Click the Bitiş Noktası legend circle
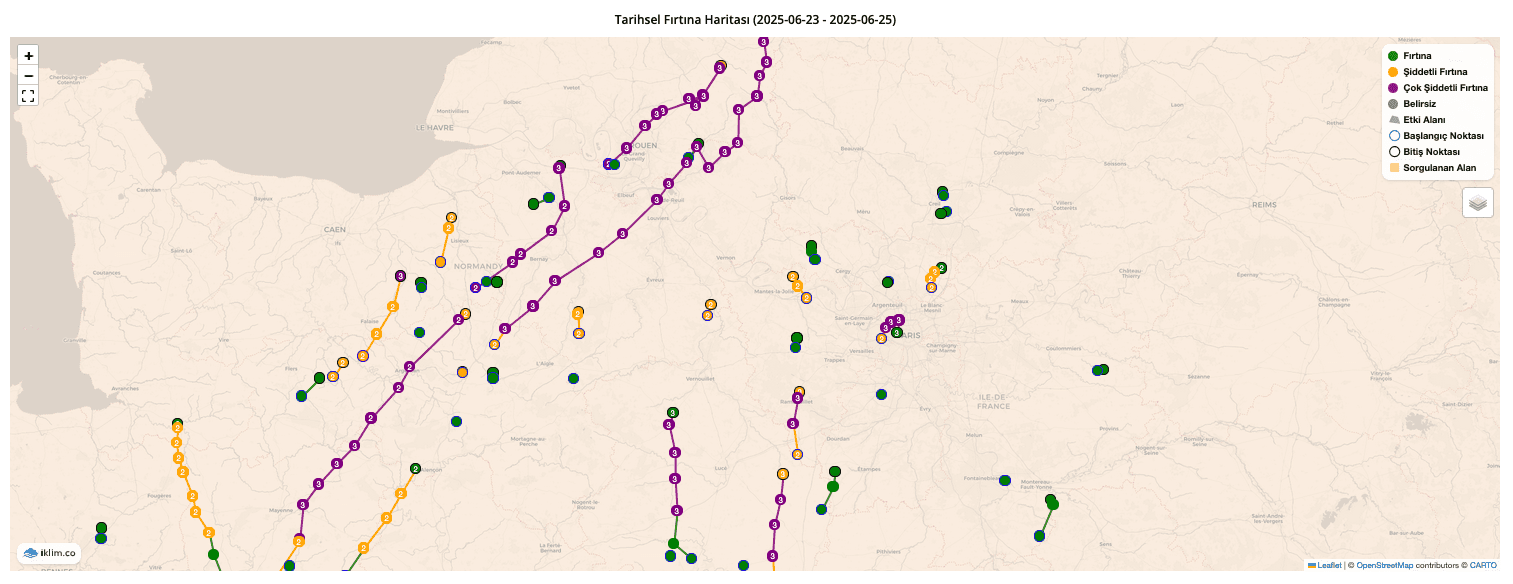The height and width of the screenshot is (584, 1513). click(x=1393, y=152)
